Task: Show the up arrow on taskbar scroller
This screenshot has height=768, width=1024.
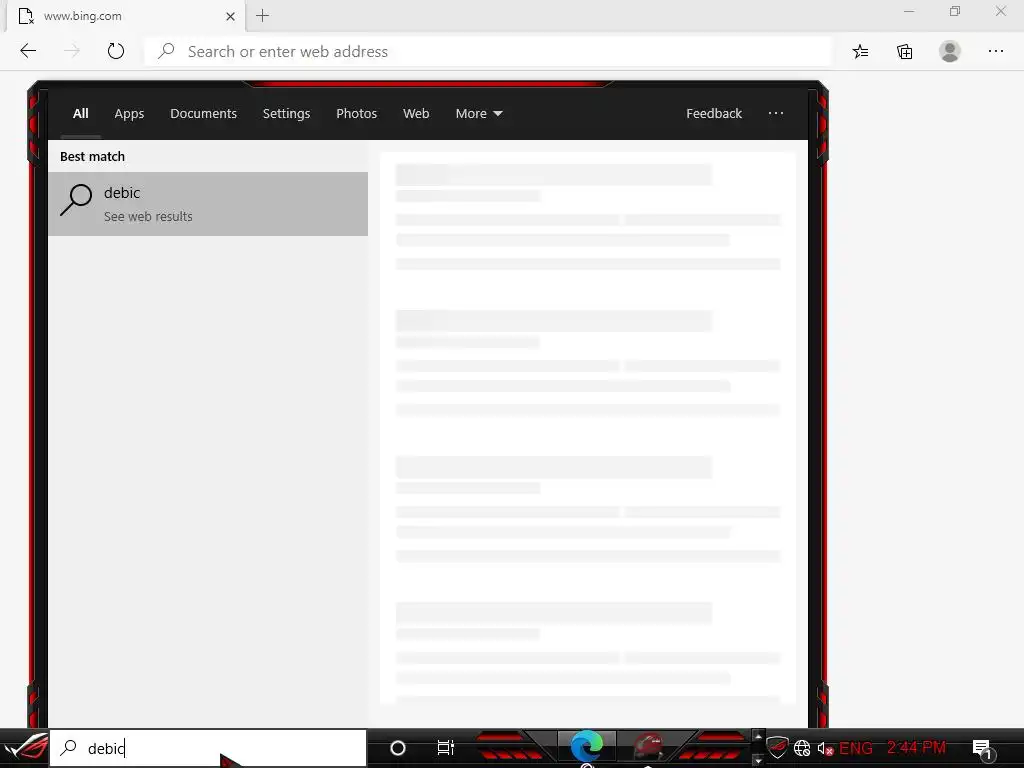Action: click(x=758, y=736)
